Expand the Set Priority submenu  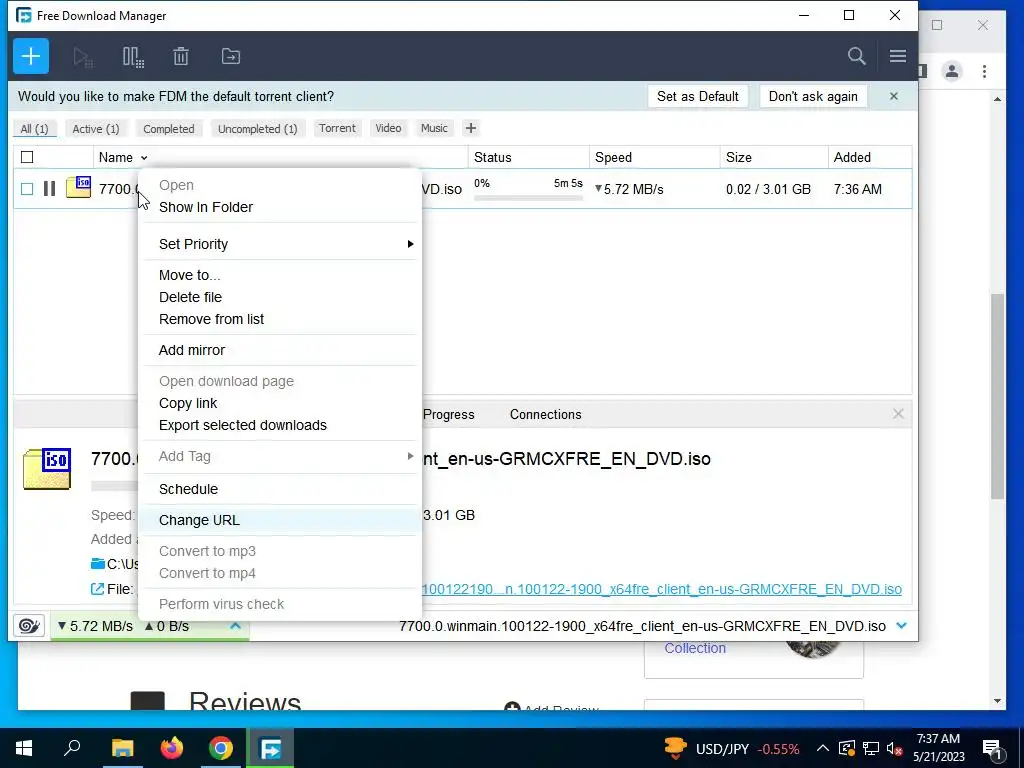click(x=280, y=244)
